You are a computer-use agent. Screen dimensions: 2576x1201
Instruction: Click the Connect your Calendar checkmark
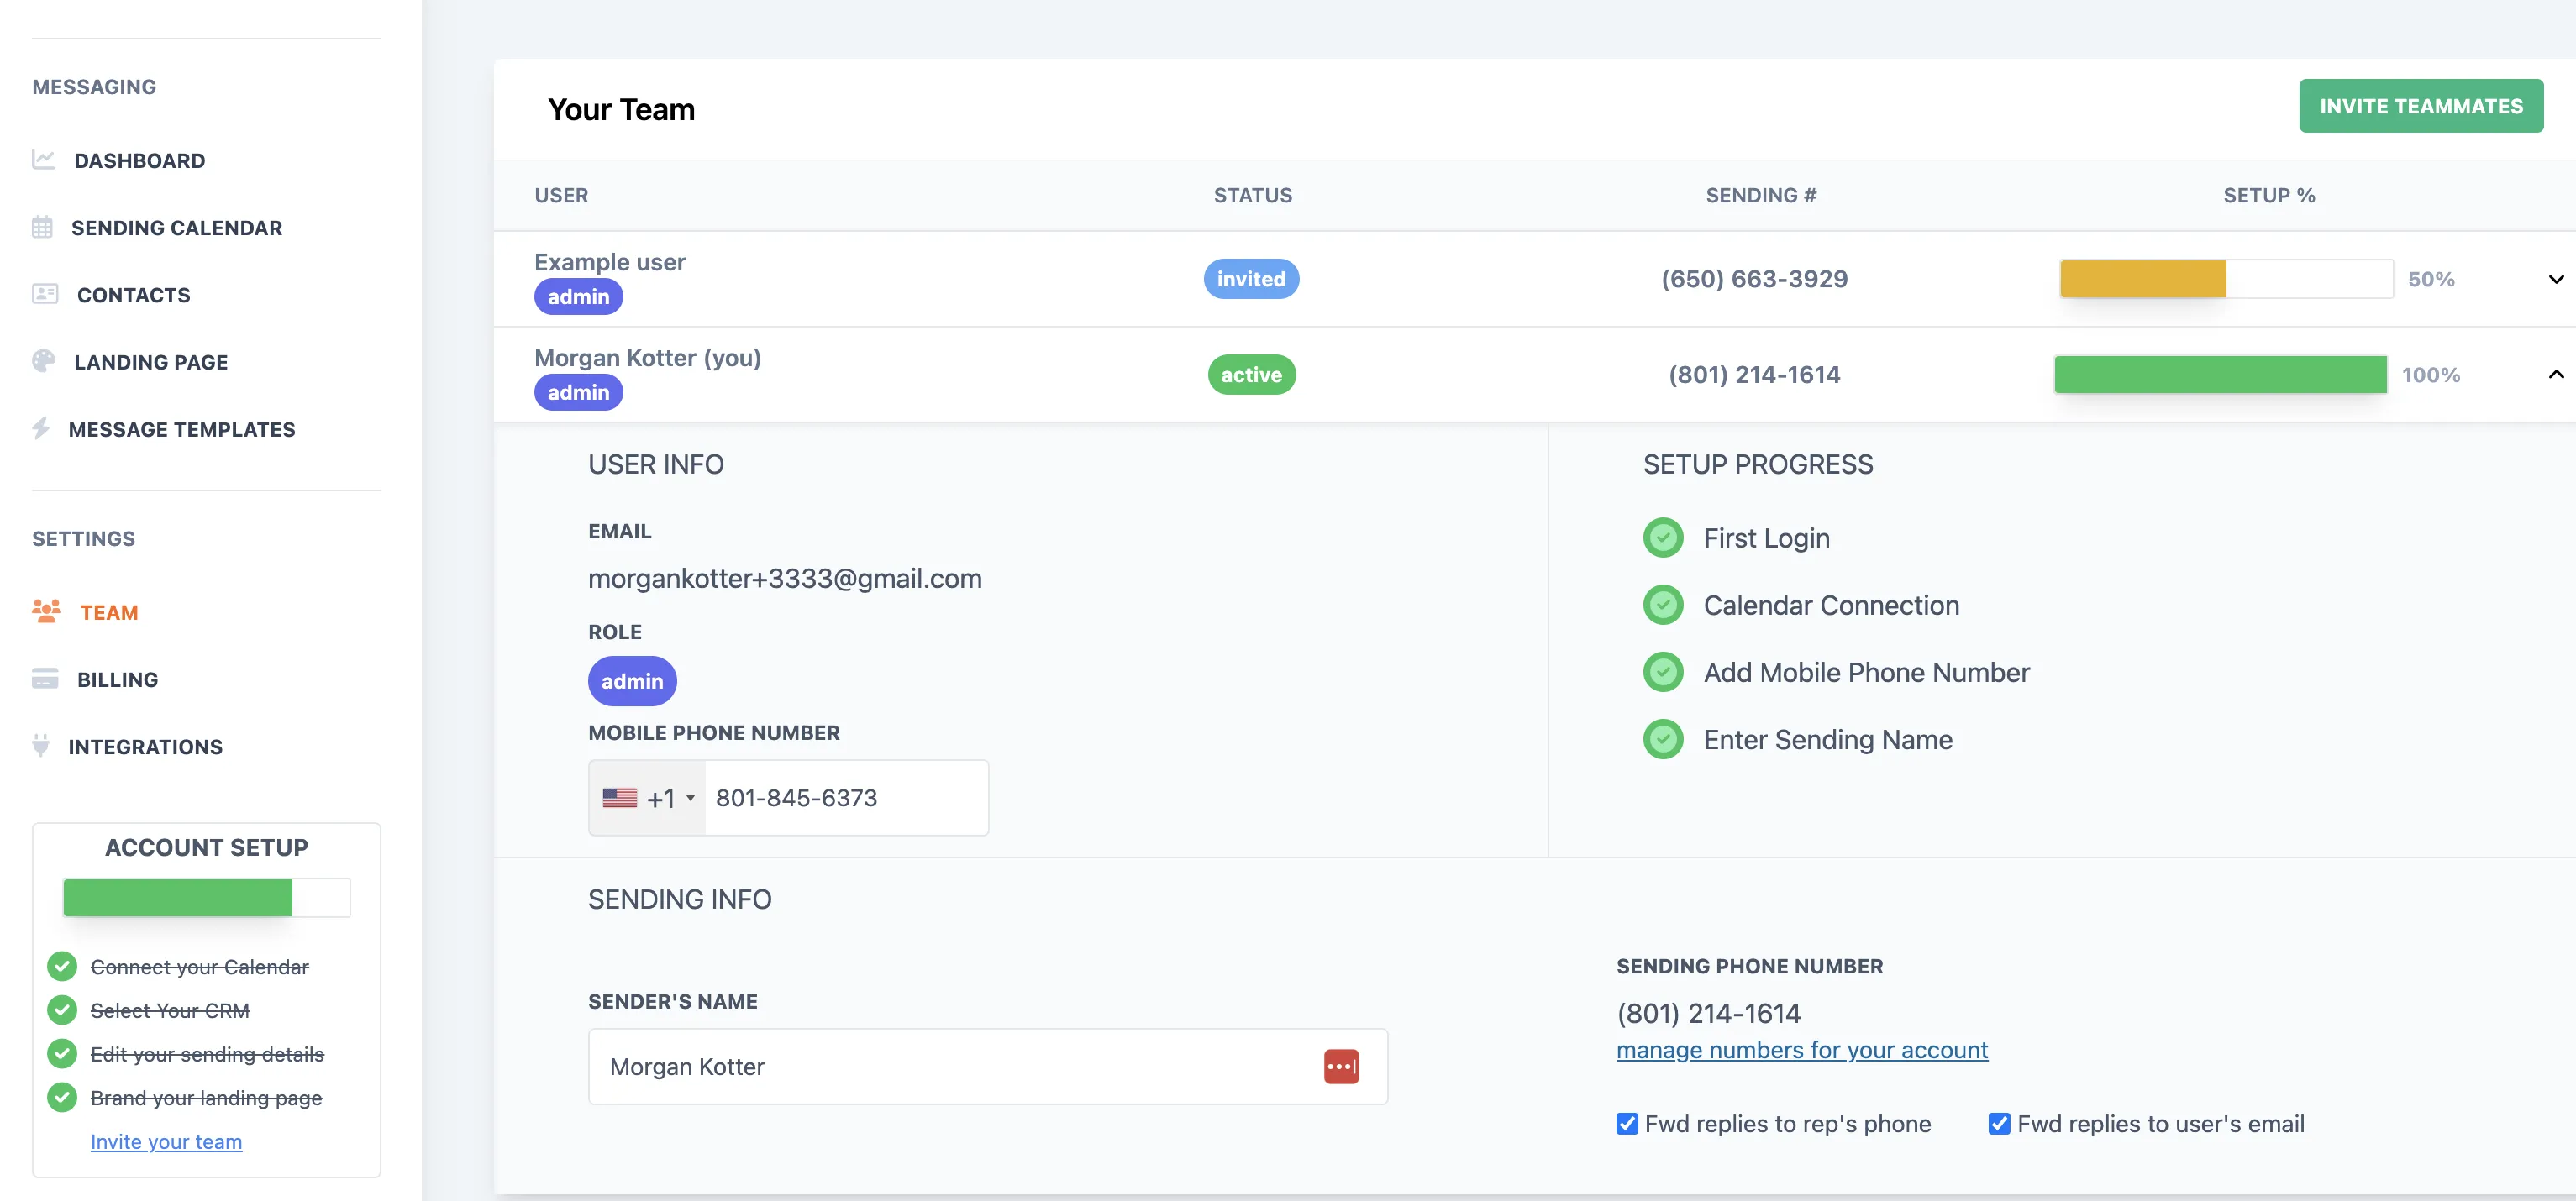click(62, 966)
